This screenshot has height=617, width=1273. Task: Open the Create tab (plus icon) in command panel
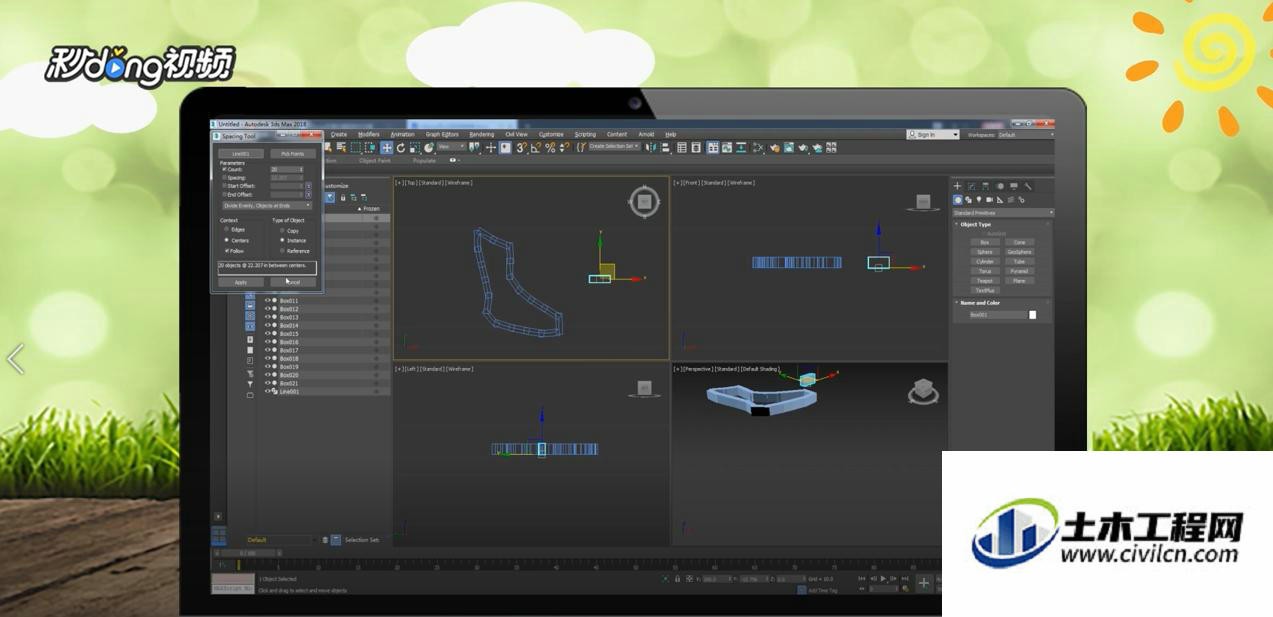click(x=957, y=186)
